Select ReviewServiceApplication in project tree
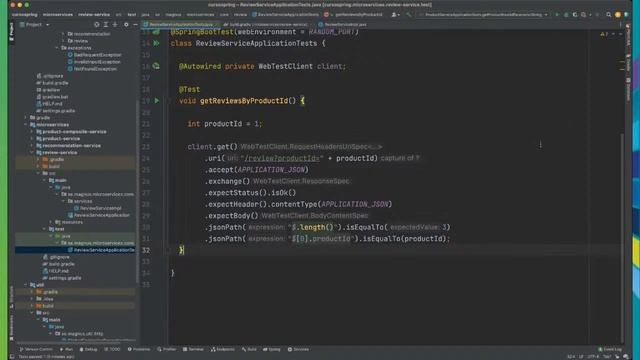 pyautogui.click(x=98, y=215)
